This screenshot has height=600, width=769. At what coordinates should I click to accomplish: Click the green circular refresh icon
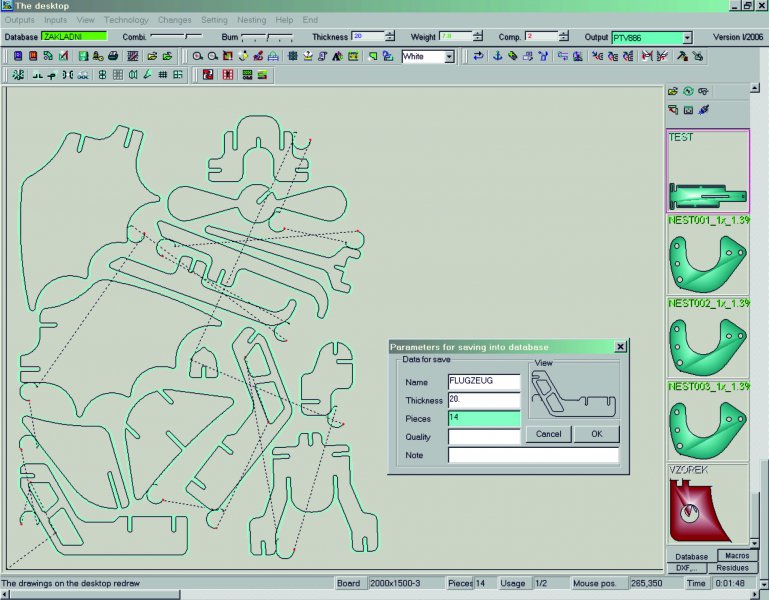point(688,91)
